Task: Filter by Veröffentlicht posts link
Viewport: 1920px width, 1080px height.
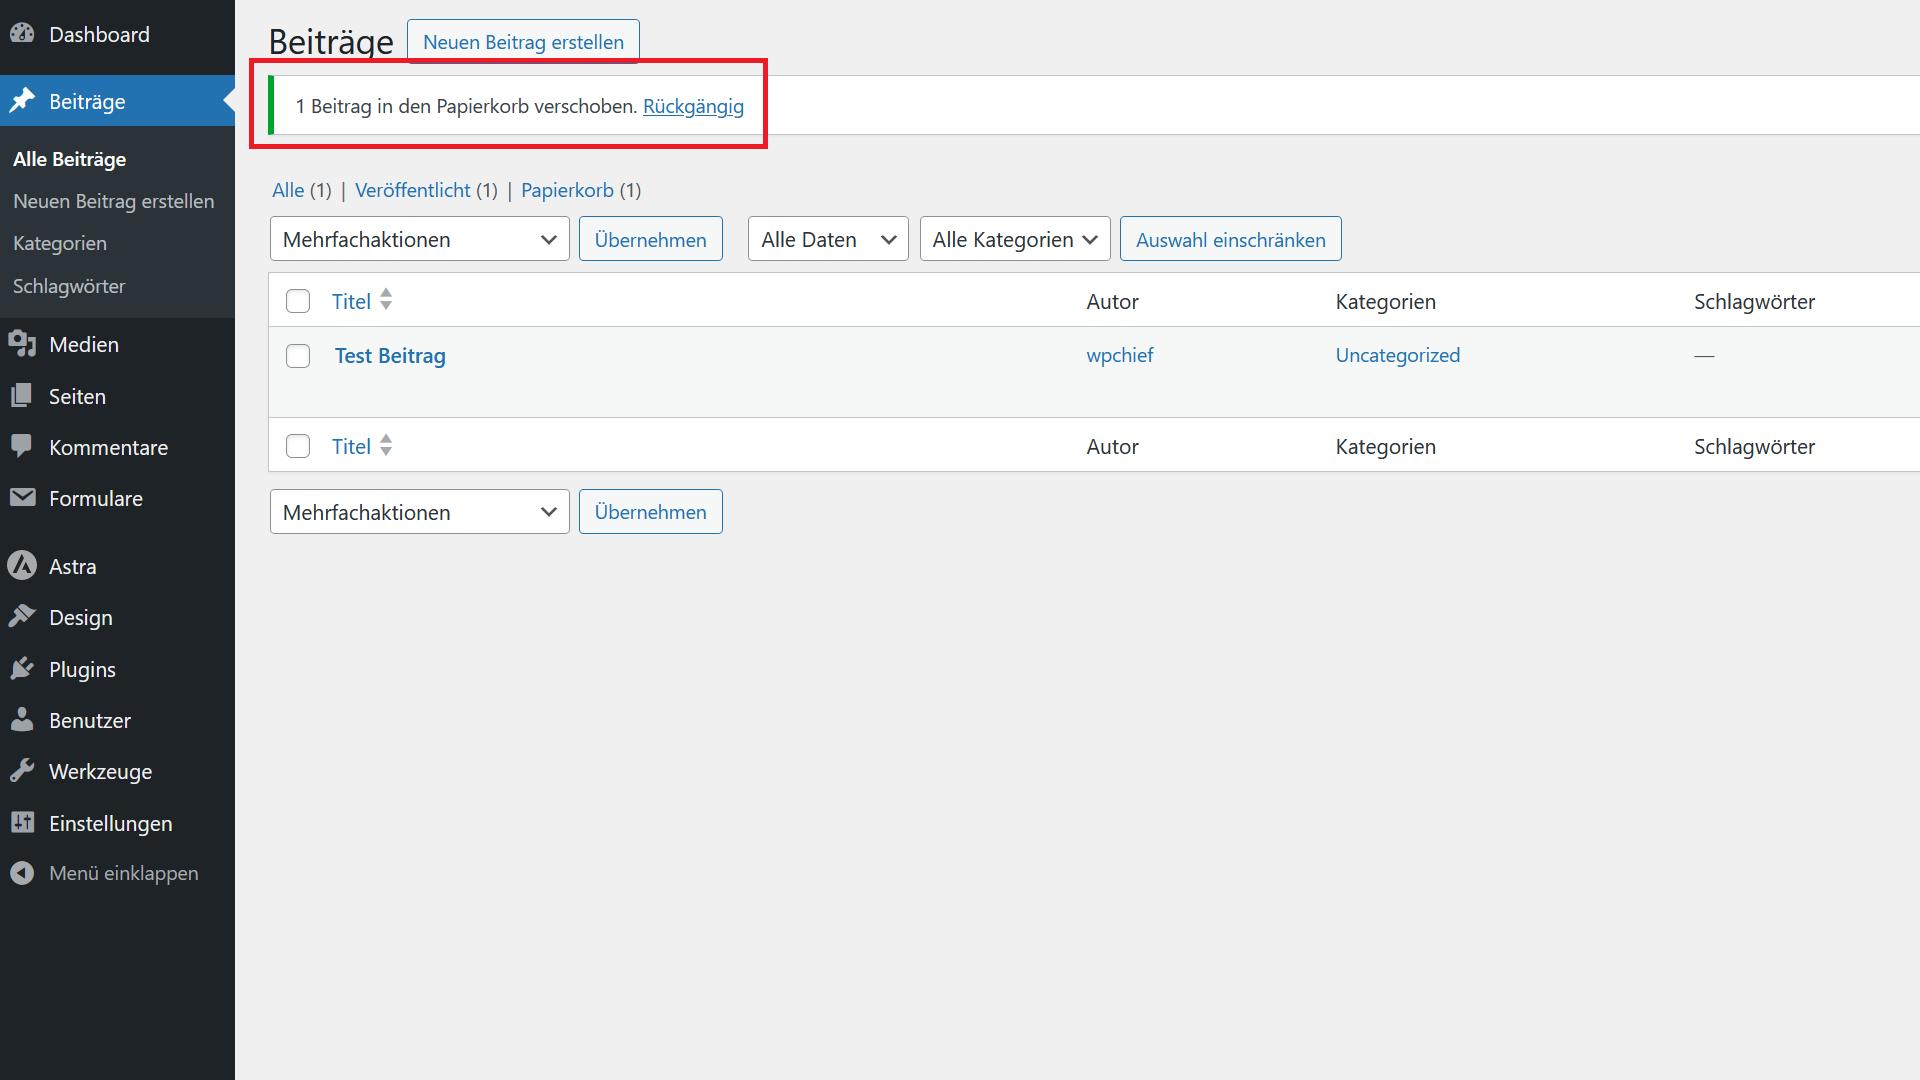Action: point(412,190)
